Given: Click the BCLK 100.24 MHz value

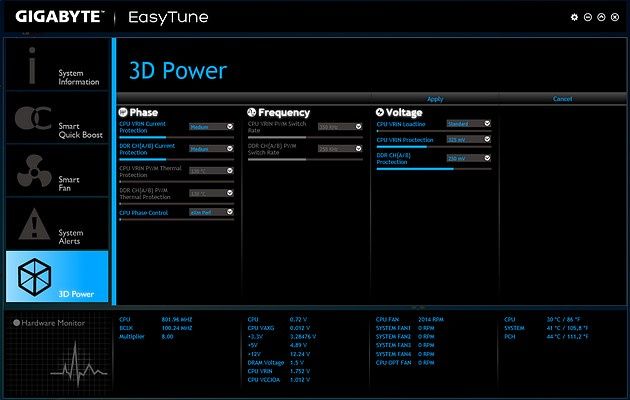Looking at the screenshot, I should pos(177,328).
